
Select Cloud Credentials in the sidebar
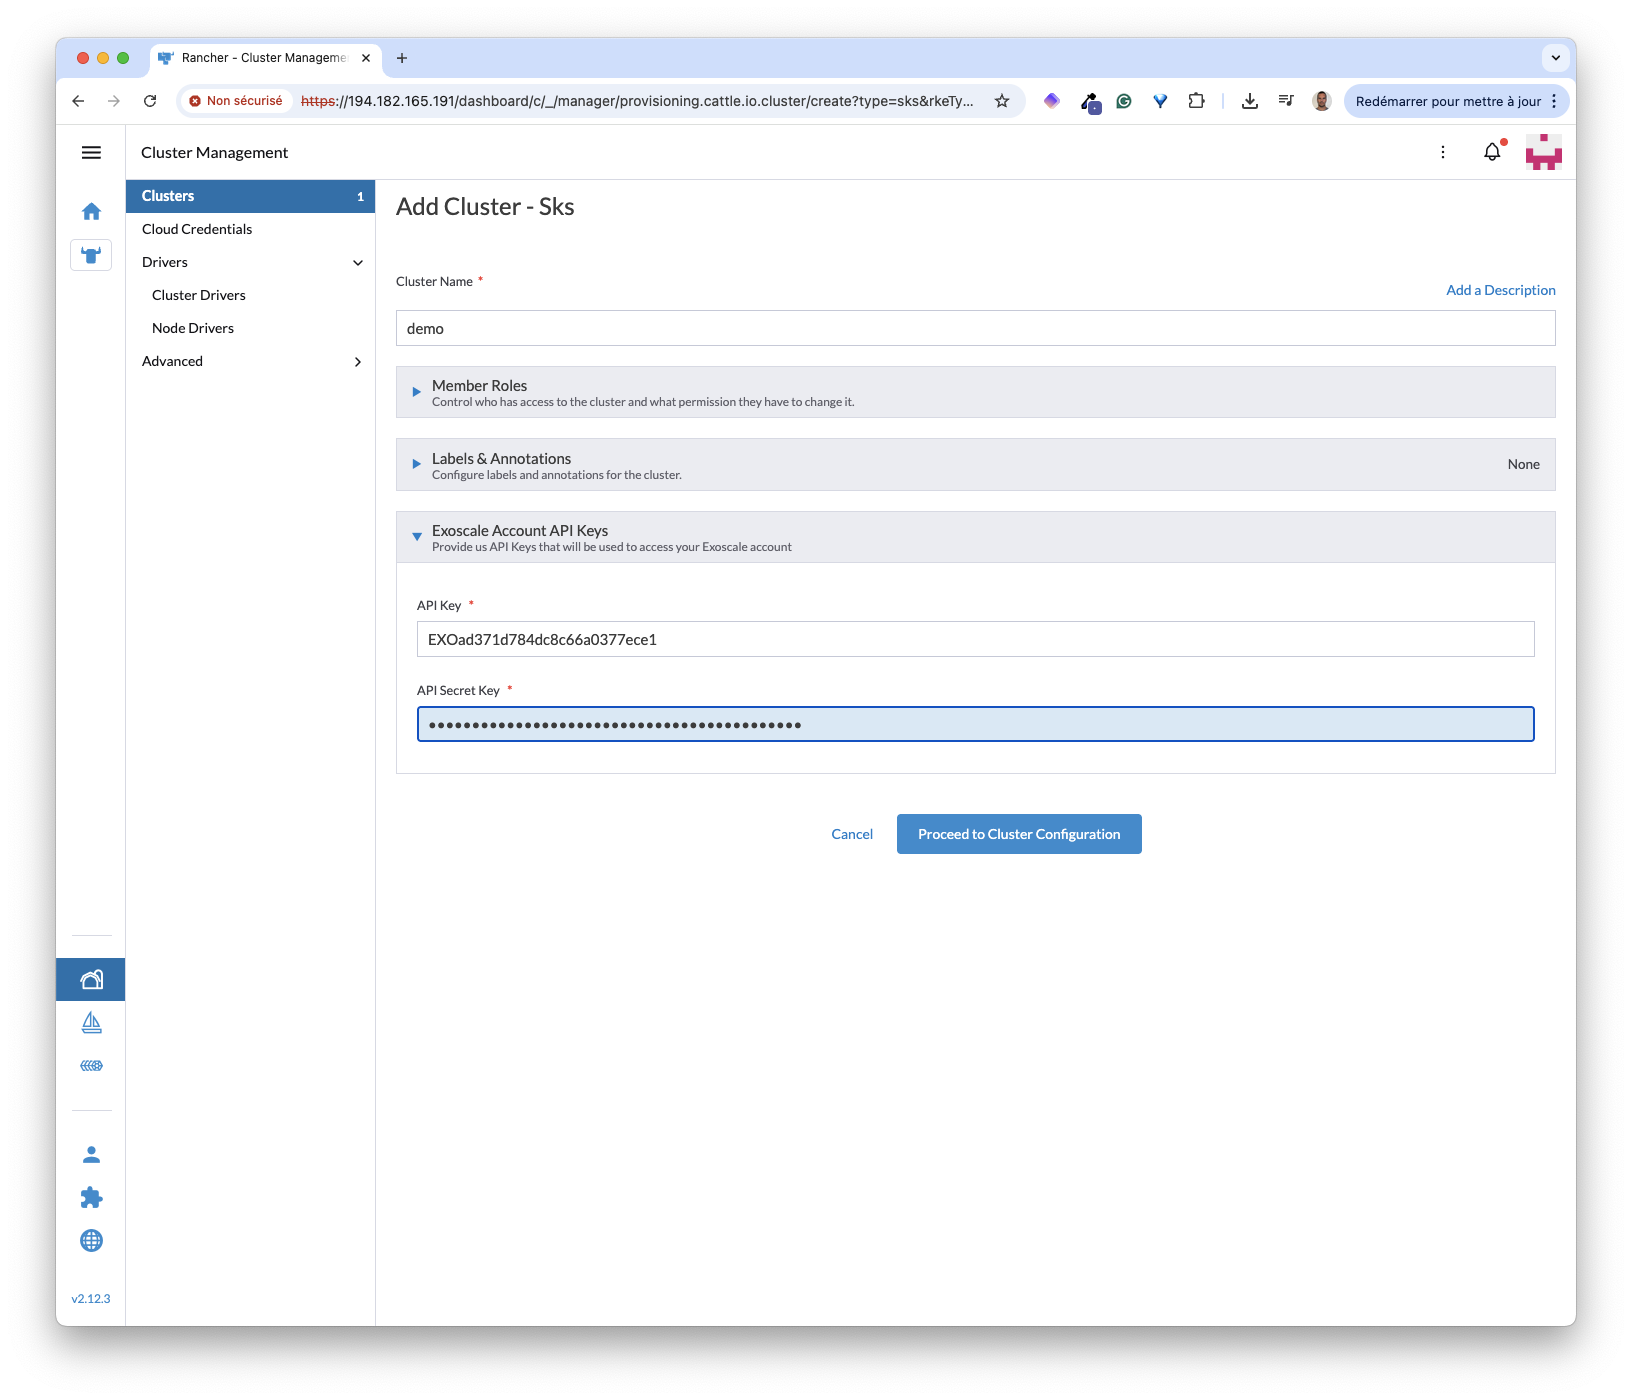coord(197,229)
